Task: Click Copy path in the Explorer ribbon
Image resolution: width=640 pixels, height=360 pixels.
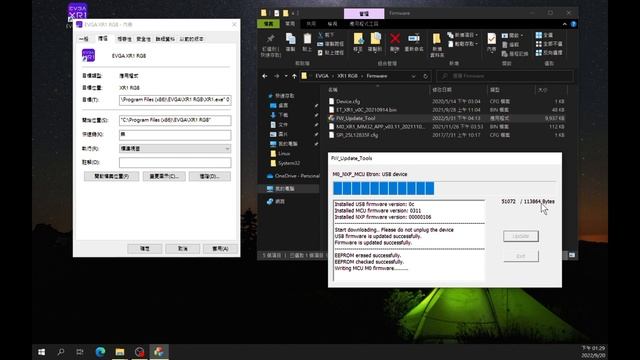Action: (x=331, y=44)
